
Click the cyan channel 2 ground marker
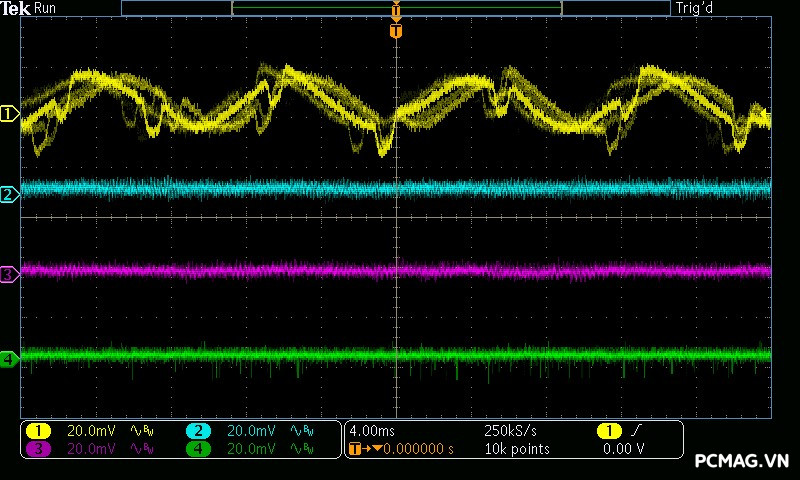10,195
